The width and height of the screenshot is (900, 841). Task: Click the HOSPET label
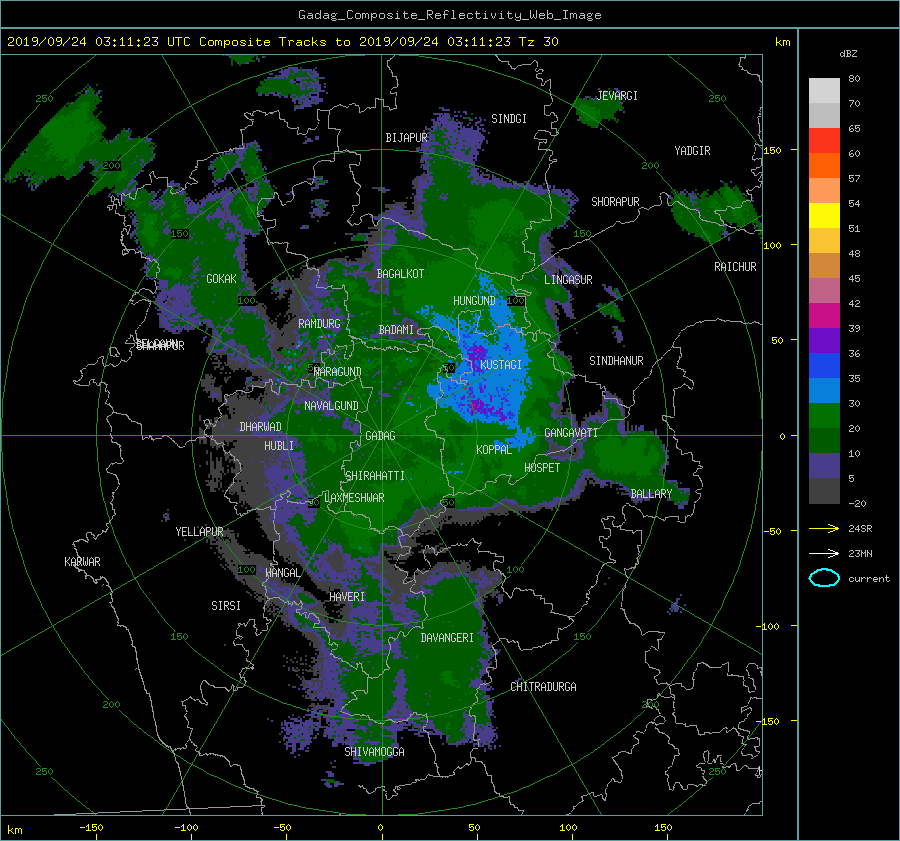click(542, 468)
